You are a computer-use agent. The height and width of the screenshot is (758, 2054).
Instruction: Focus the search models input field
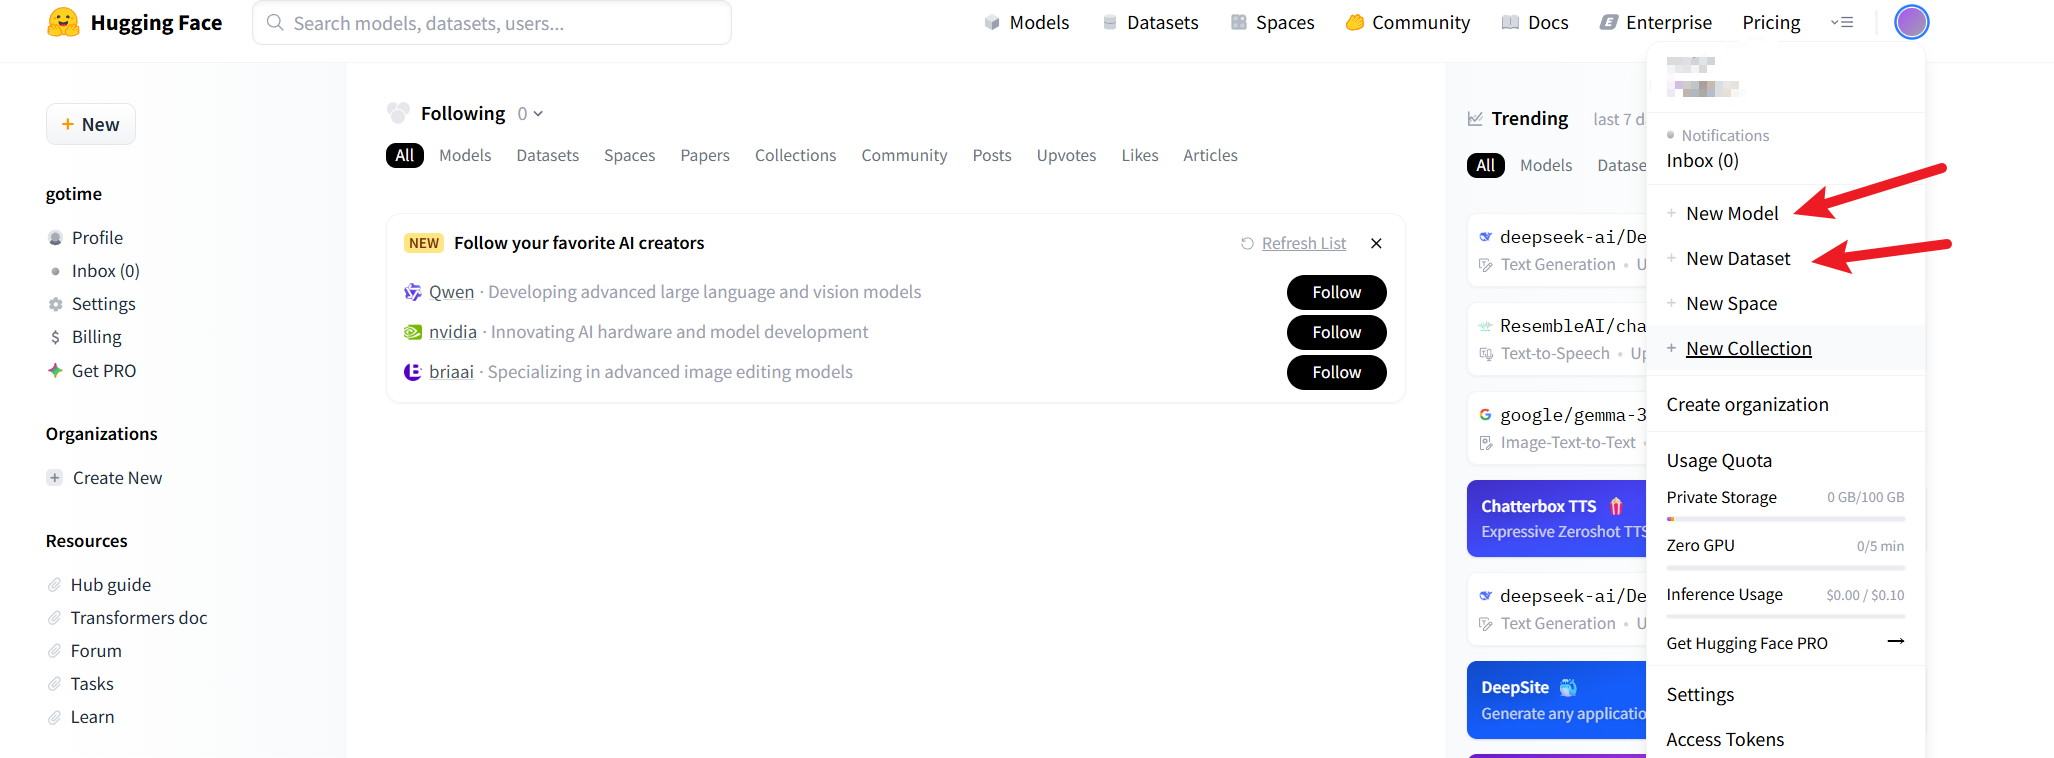(492, 22)
